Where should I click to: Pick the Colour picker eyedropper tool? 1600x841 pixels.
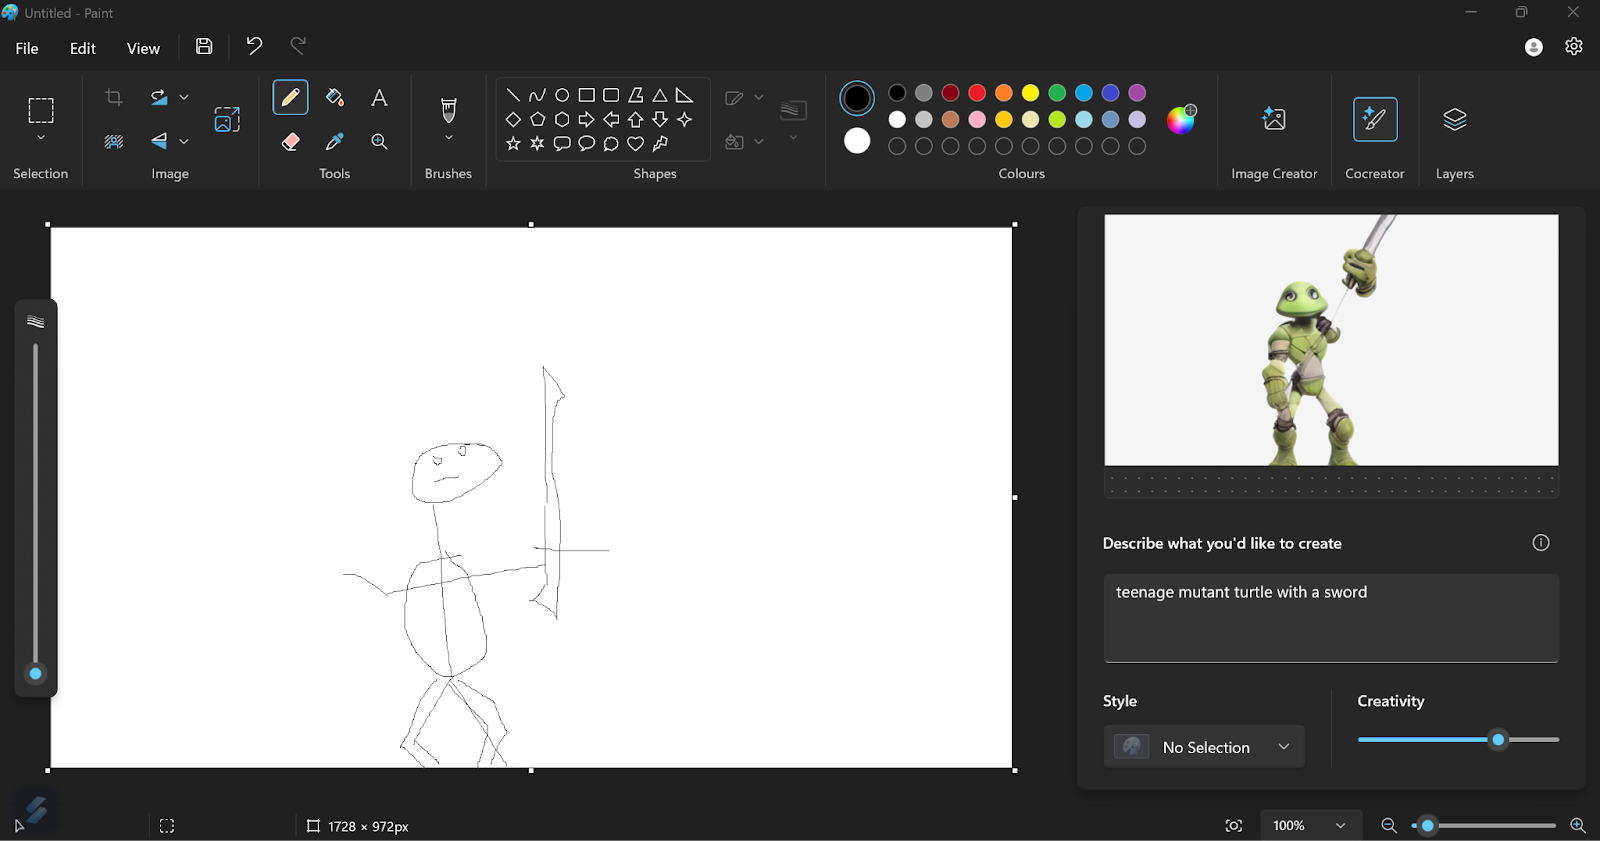(335, 142)
